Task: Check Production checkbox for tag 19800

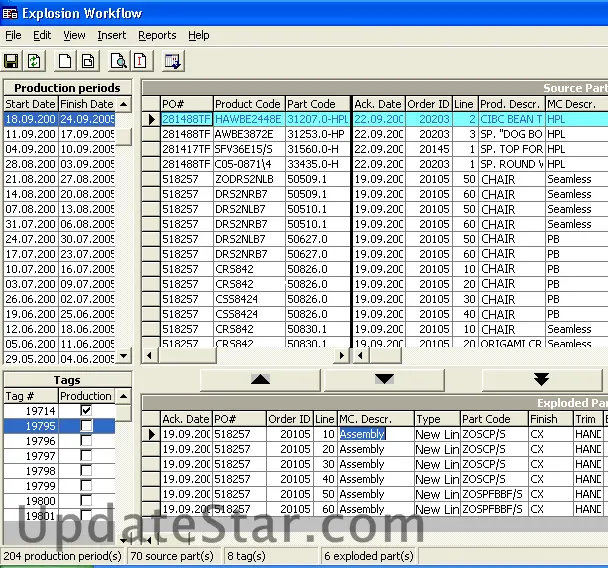Action: tap(86, 501)
